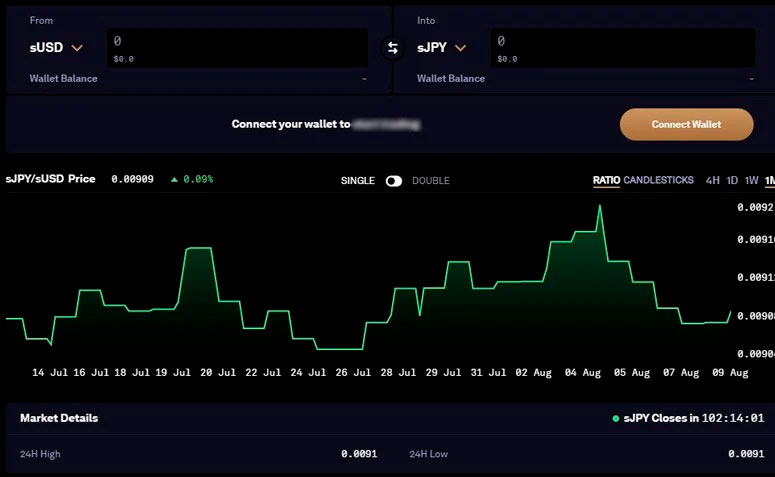The width and height of the screenshot is (775, 477).
Task: Click the Market Details heading
Action: (x=59, y=418)
